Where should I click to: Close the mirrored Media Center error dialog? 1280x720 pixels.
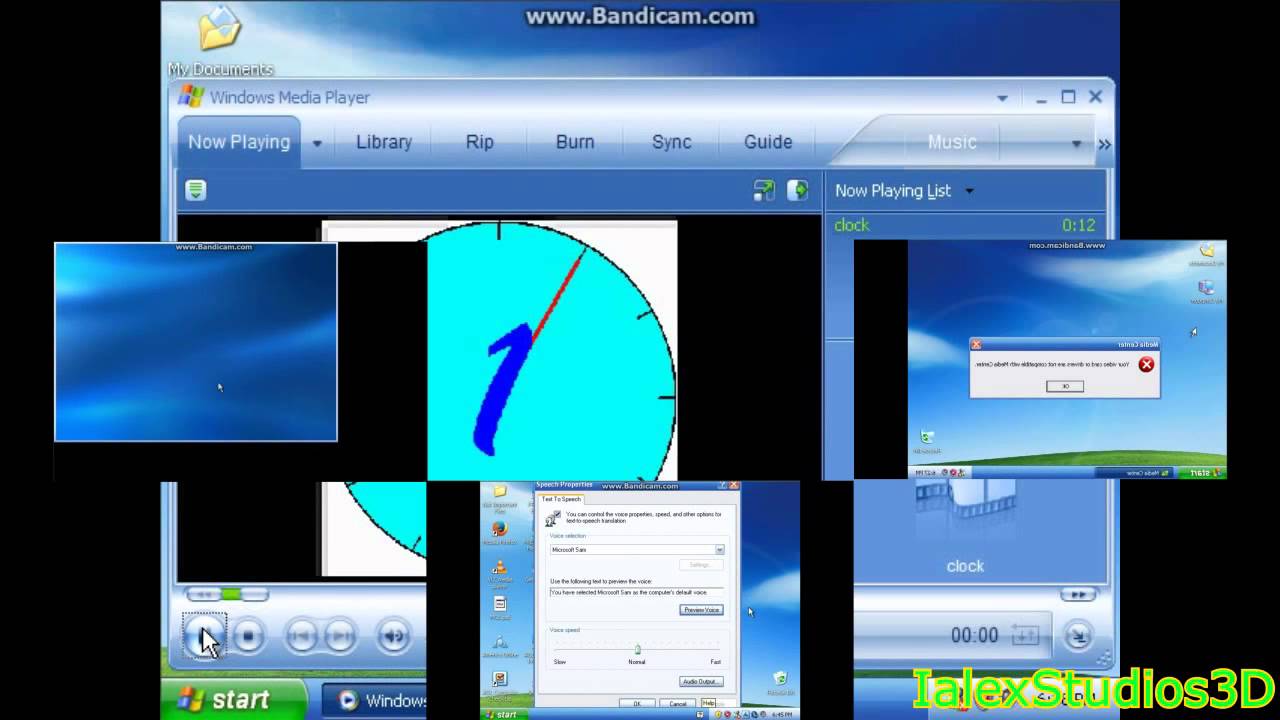[x=976, y=345]
